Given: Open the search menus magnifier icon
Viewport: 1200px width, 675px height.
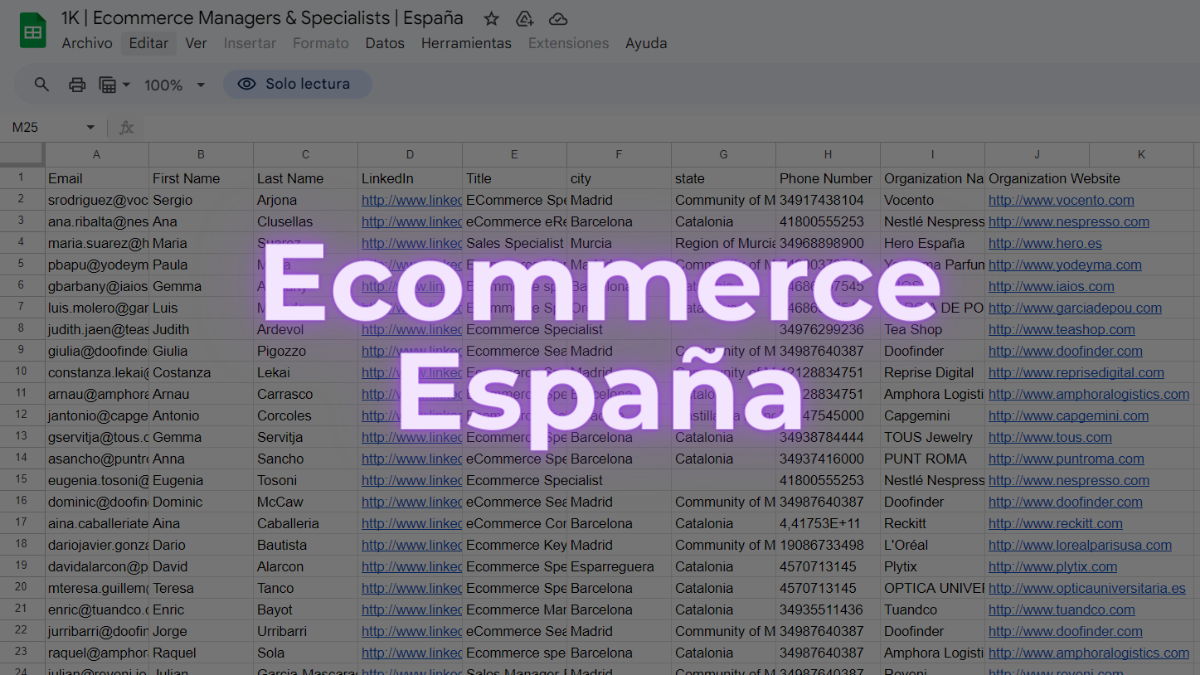Looking at the screenshot, I should point(42,85).
